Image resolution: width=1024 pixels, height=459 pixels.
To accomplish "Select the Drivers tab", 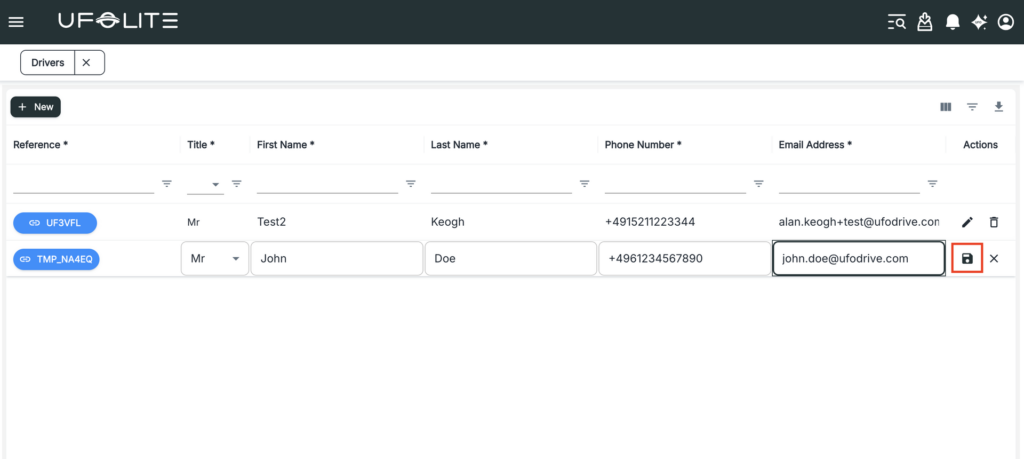I will [x=47, y=62].
